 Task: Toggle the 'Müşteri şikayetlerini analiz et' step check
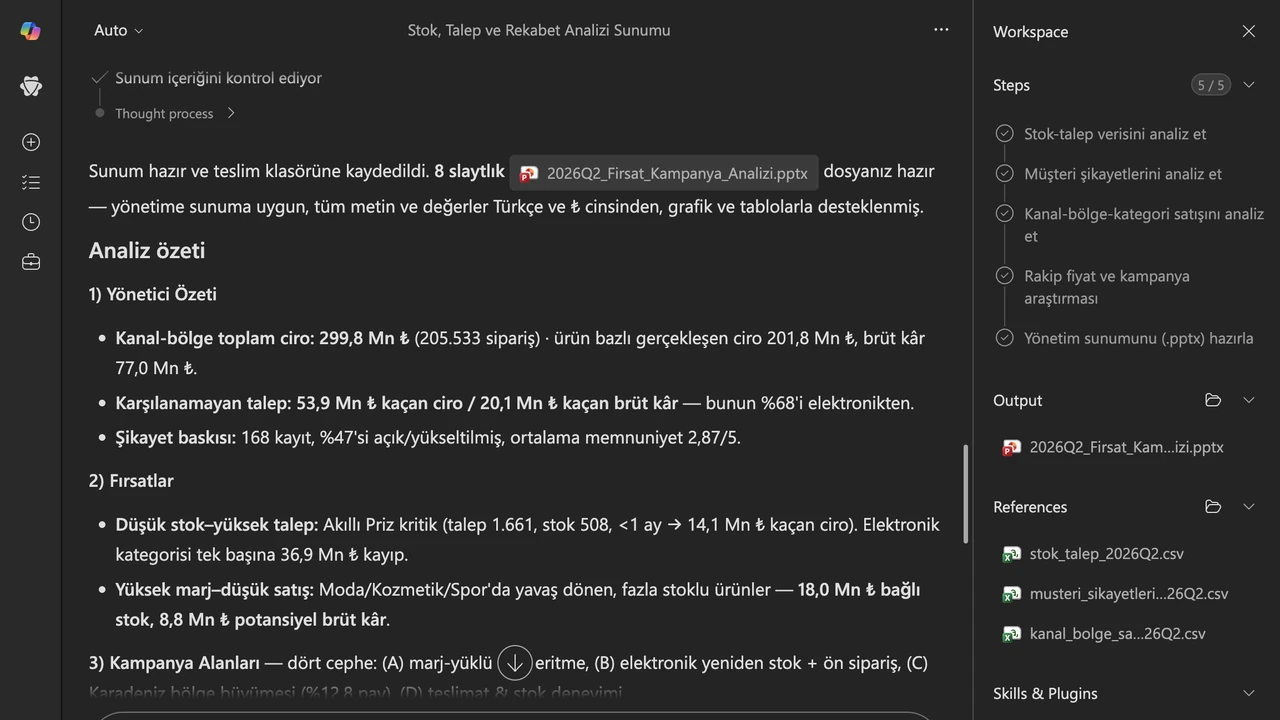point(1004,174)
